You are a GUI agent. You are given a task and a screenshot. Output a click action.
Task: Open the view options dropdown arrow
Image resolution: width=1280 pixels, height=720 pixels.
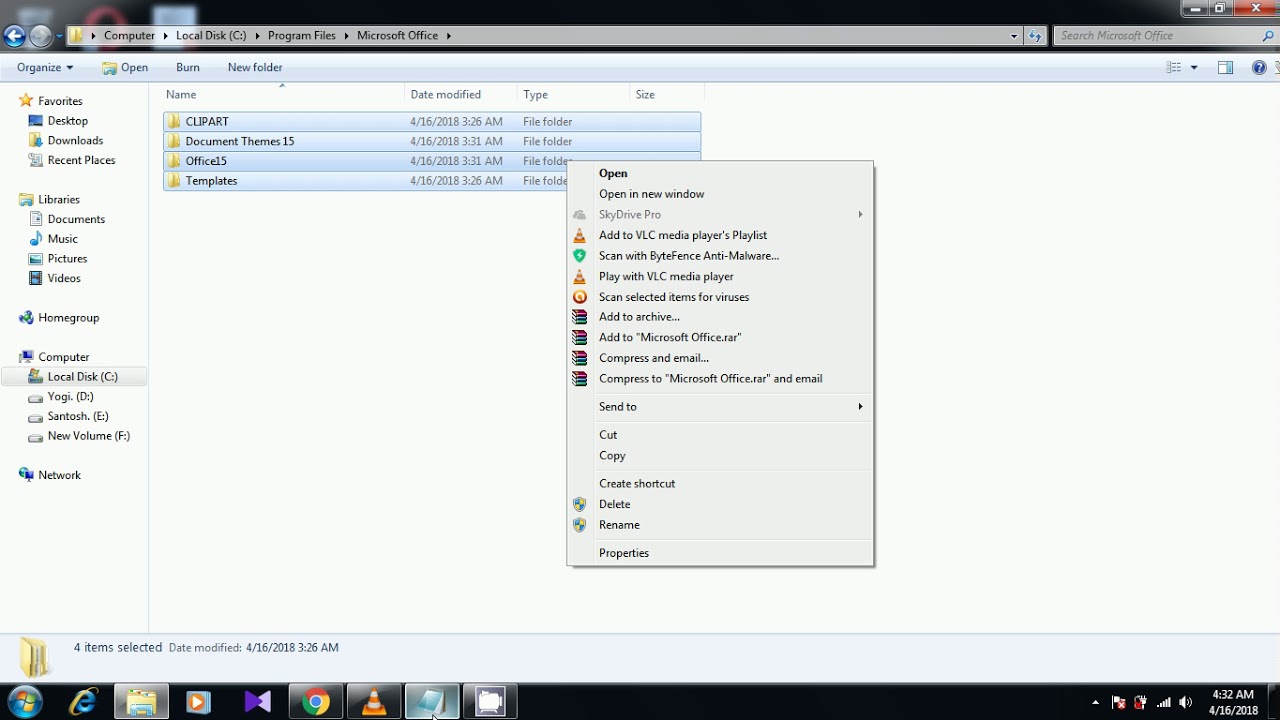click(1194, 67)
